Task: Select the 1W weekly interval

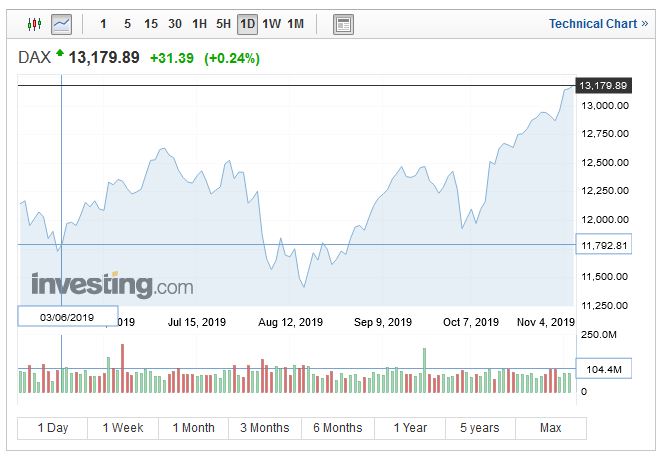Action: click(271, 24)
